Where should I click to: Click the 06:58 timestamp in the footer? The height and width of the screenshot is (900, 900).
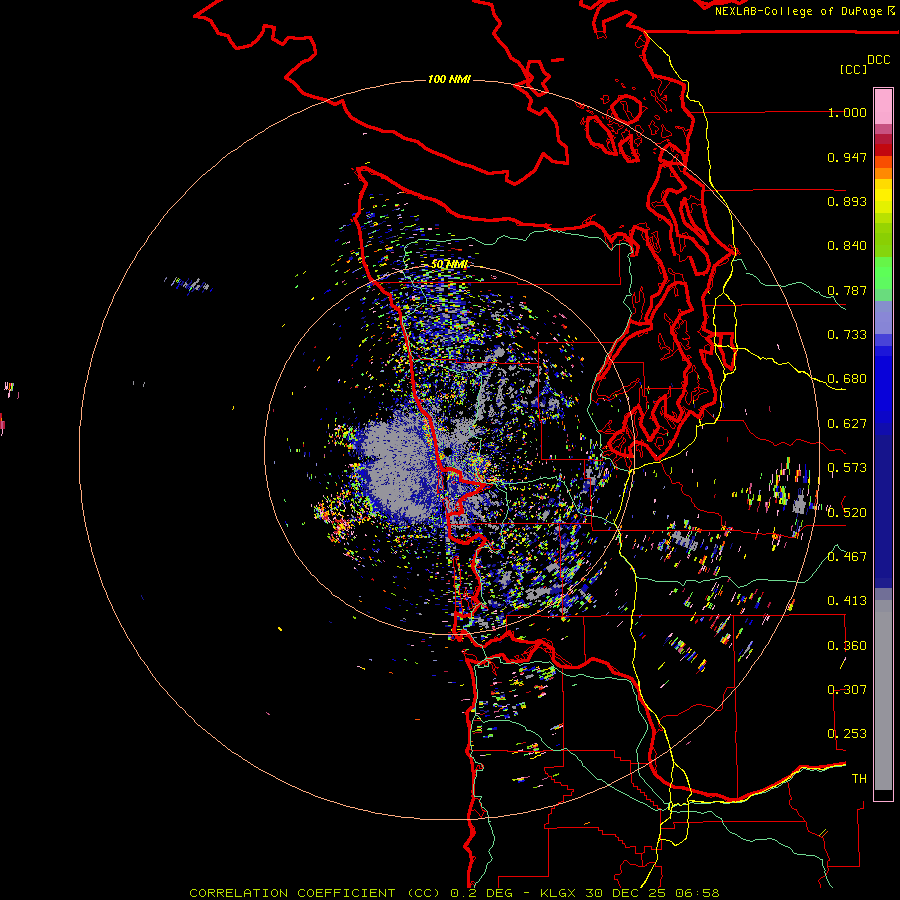698,893
